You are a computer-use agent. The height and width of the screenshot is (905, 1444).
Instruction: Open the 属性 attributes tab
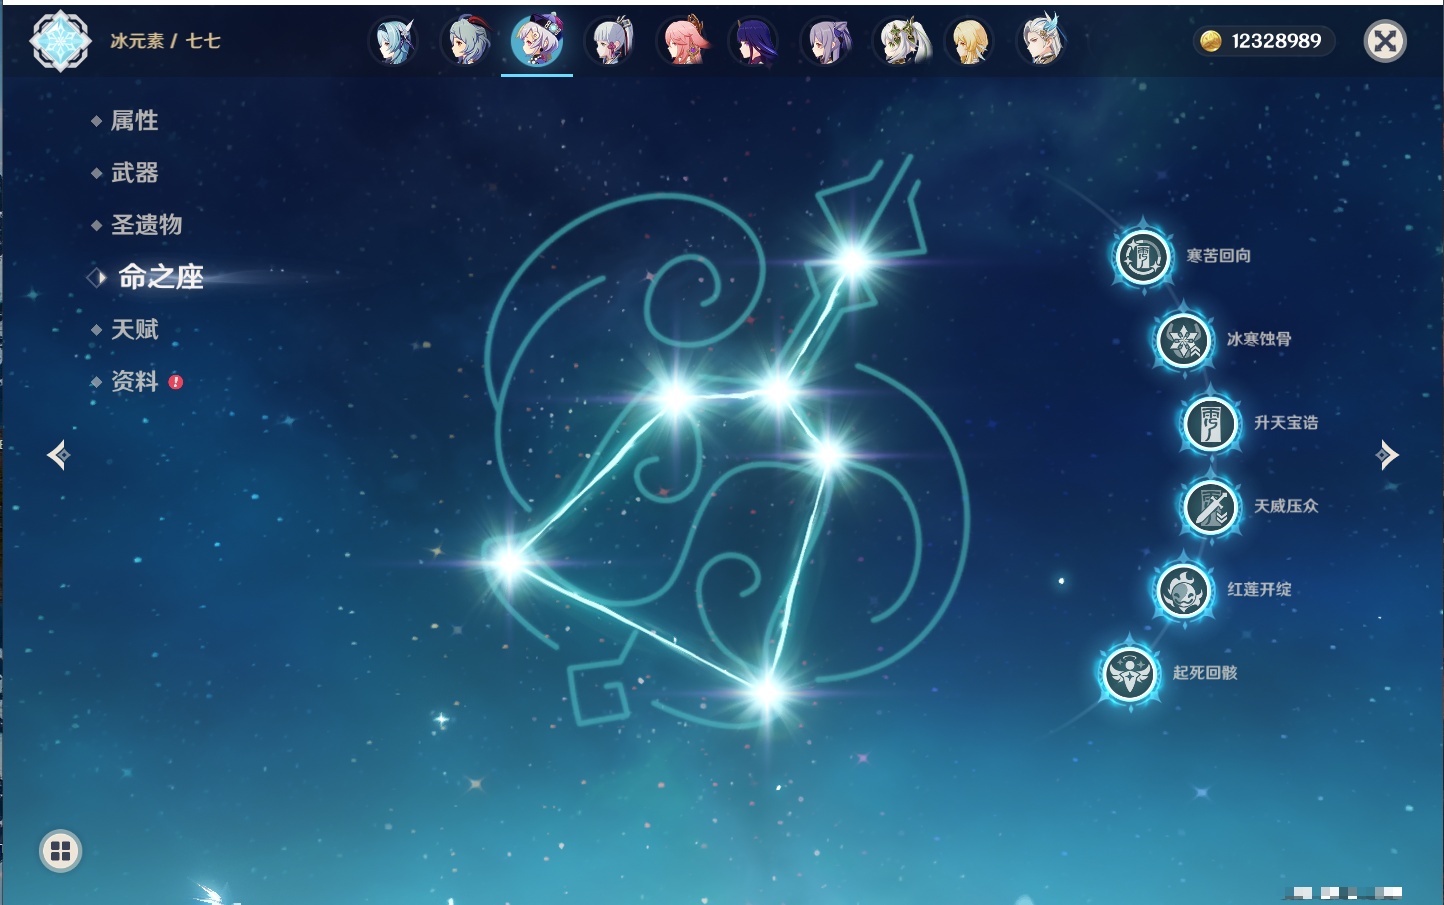coord(134,121)
